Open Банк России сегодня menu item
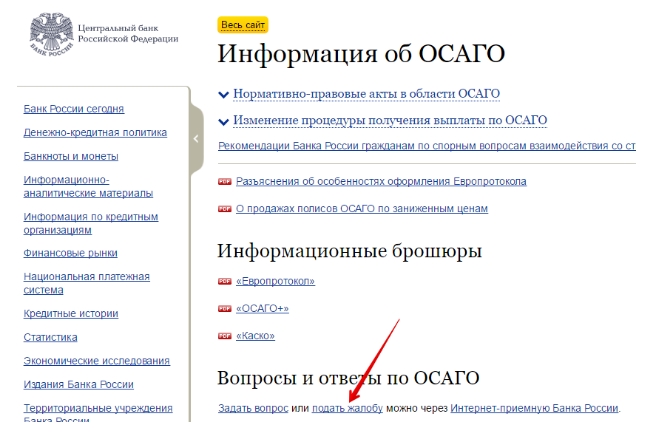The width and height of the screenshot is (652, 432). [x=73, y=108]
